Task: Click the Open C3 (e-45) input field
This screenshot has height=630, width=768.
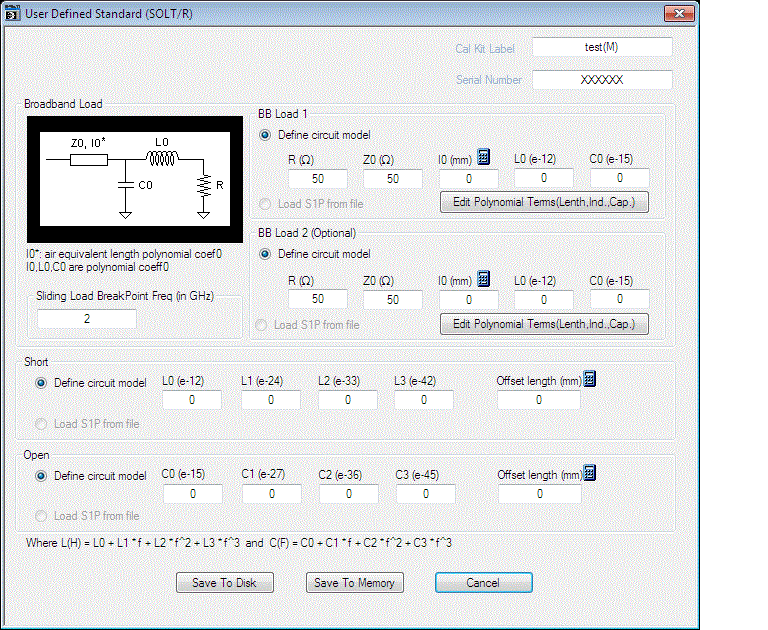Action: [424, 494]
